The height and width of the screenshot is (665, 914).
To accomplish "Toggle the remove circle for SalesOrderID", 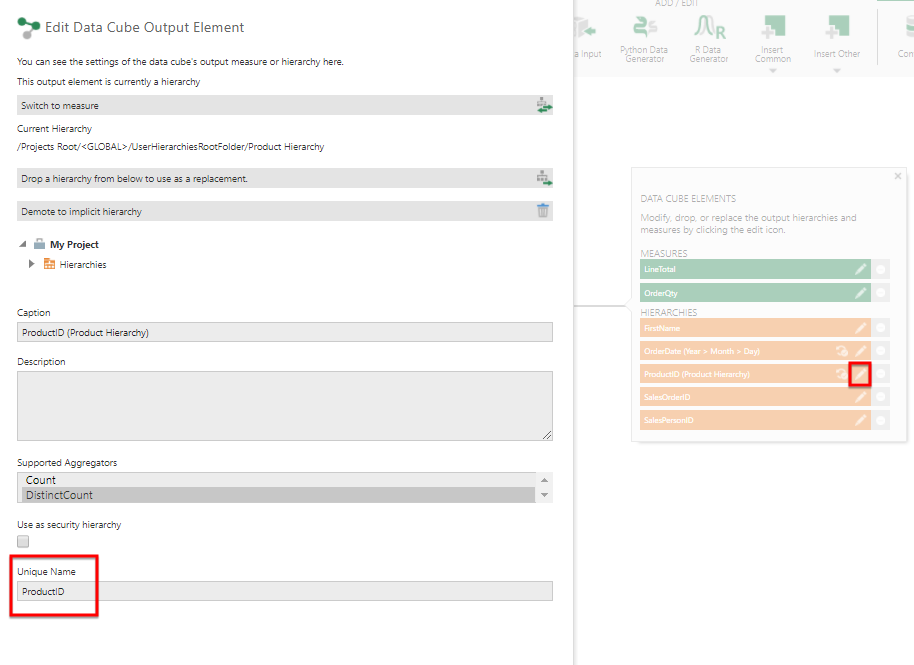I will click(x=881, y=398).
